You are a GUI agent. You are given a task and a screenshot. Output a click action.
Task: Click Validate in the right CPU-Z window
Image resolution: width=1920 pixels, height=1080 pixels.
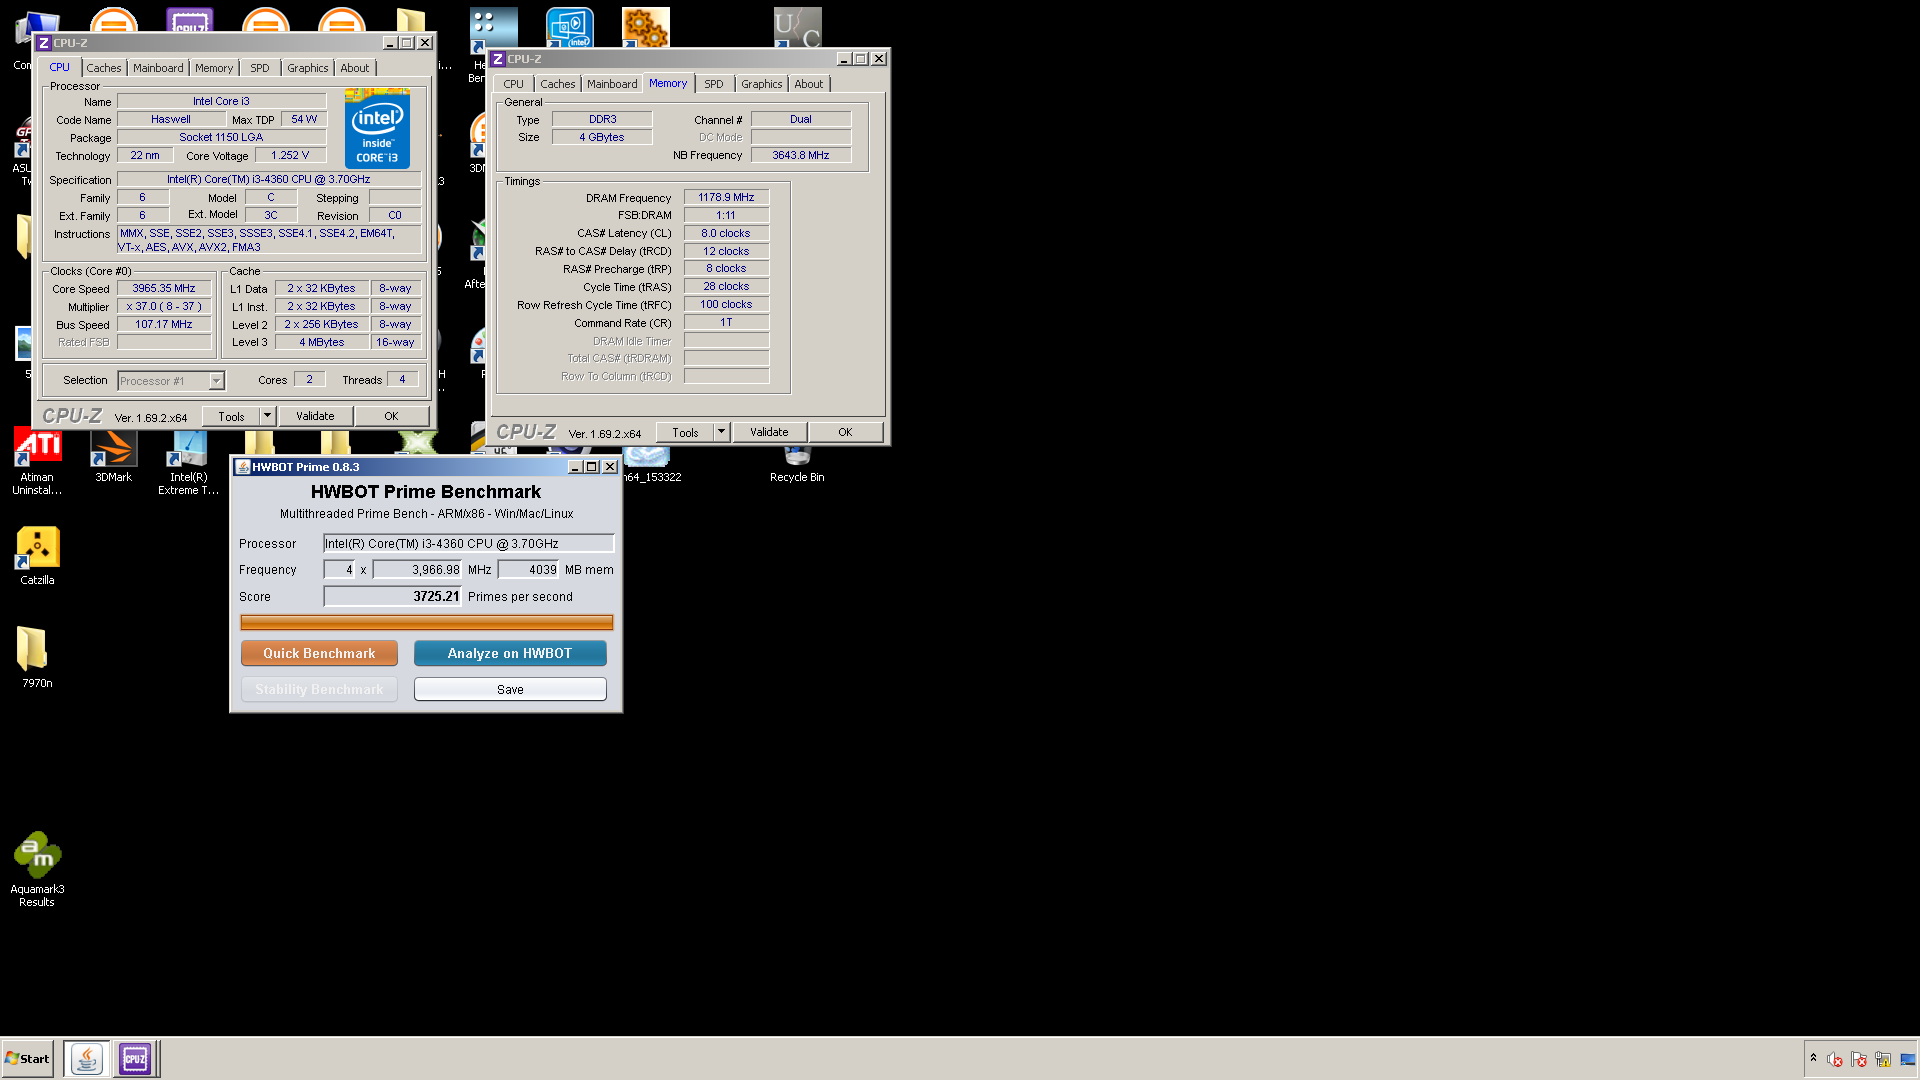(769, 432)
